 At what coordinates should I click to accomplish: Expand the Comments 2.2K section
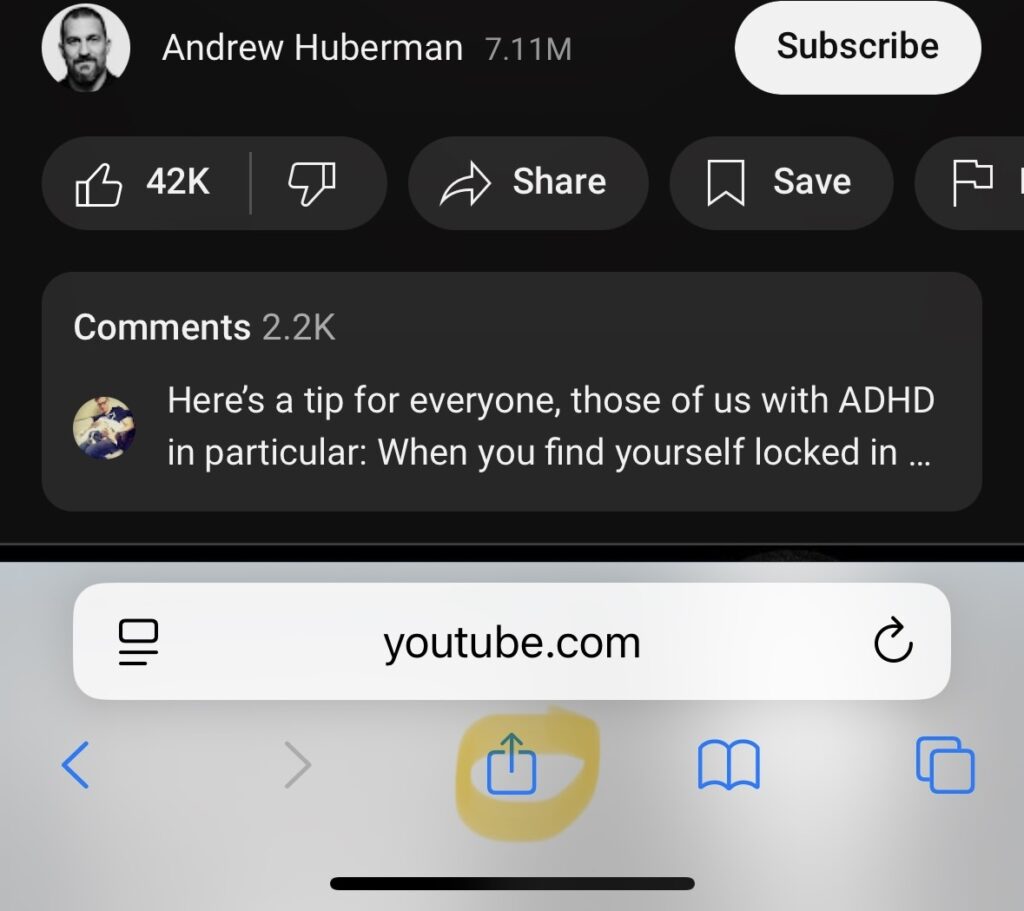coord(204,327)
